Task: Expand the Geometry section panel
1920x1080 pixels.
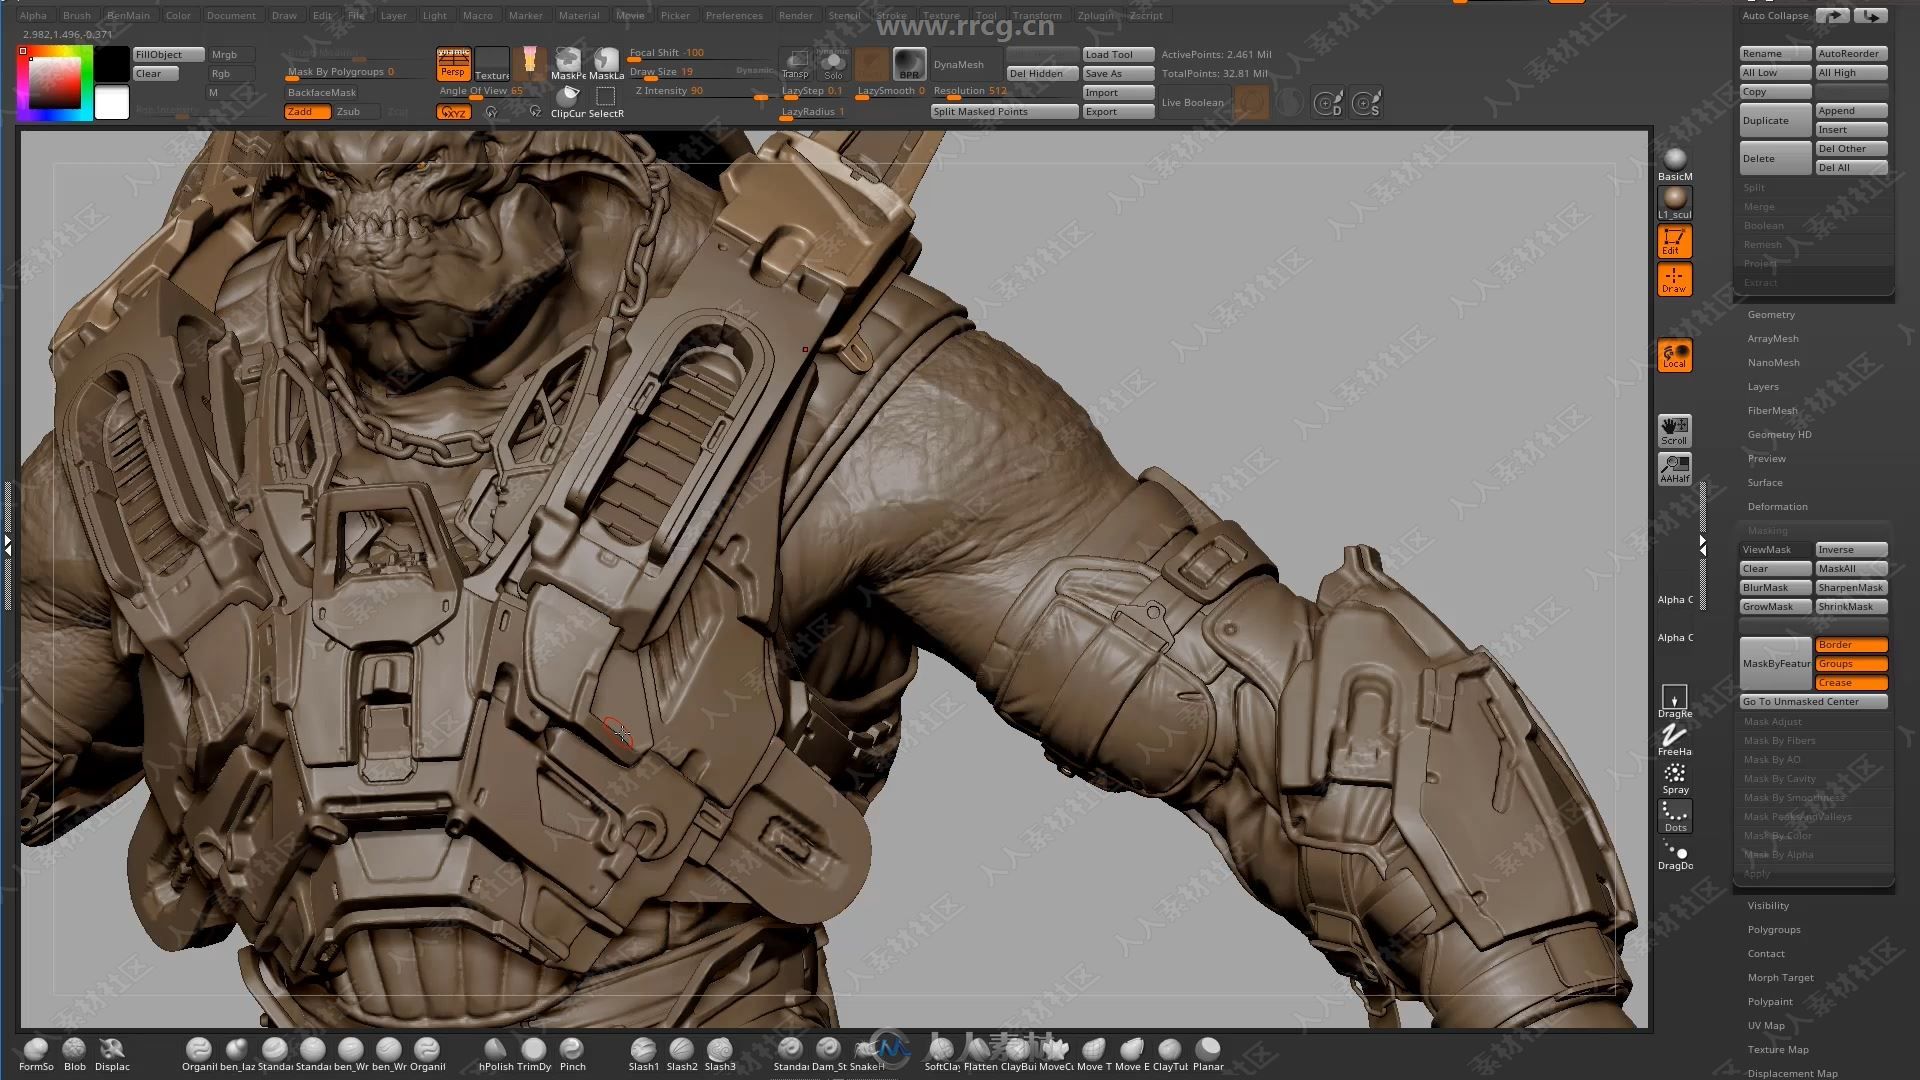Action: (x=1771, y=314)
